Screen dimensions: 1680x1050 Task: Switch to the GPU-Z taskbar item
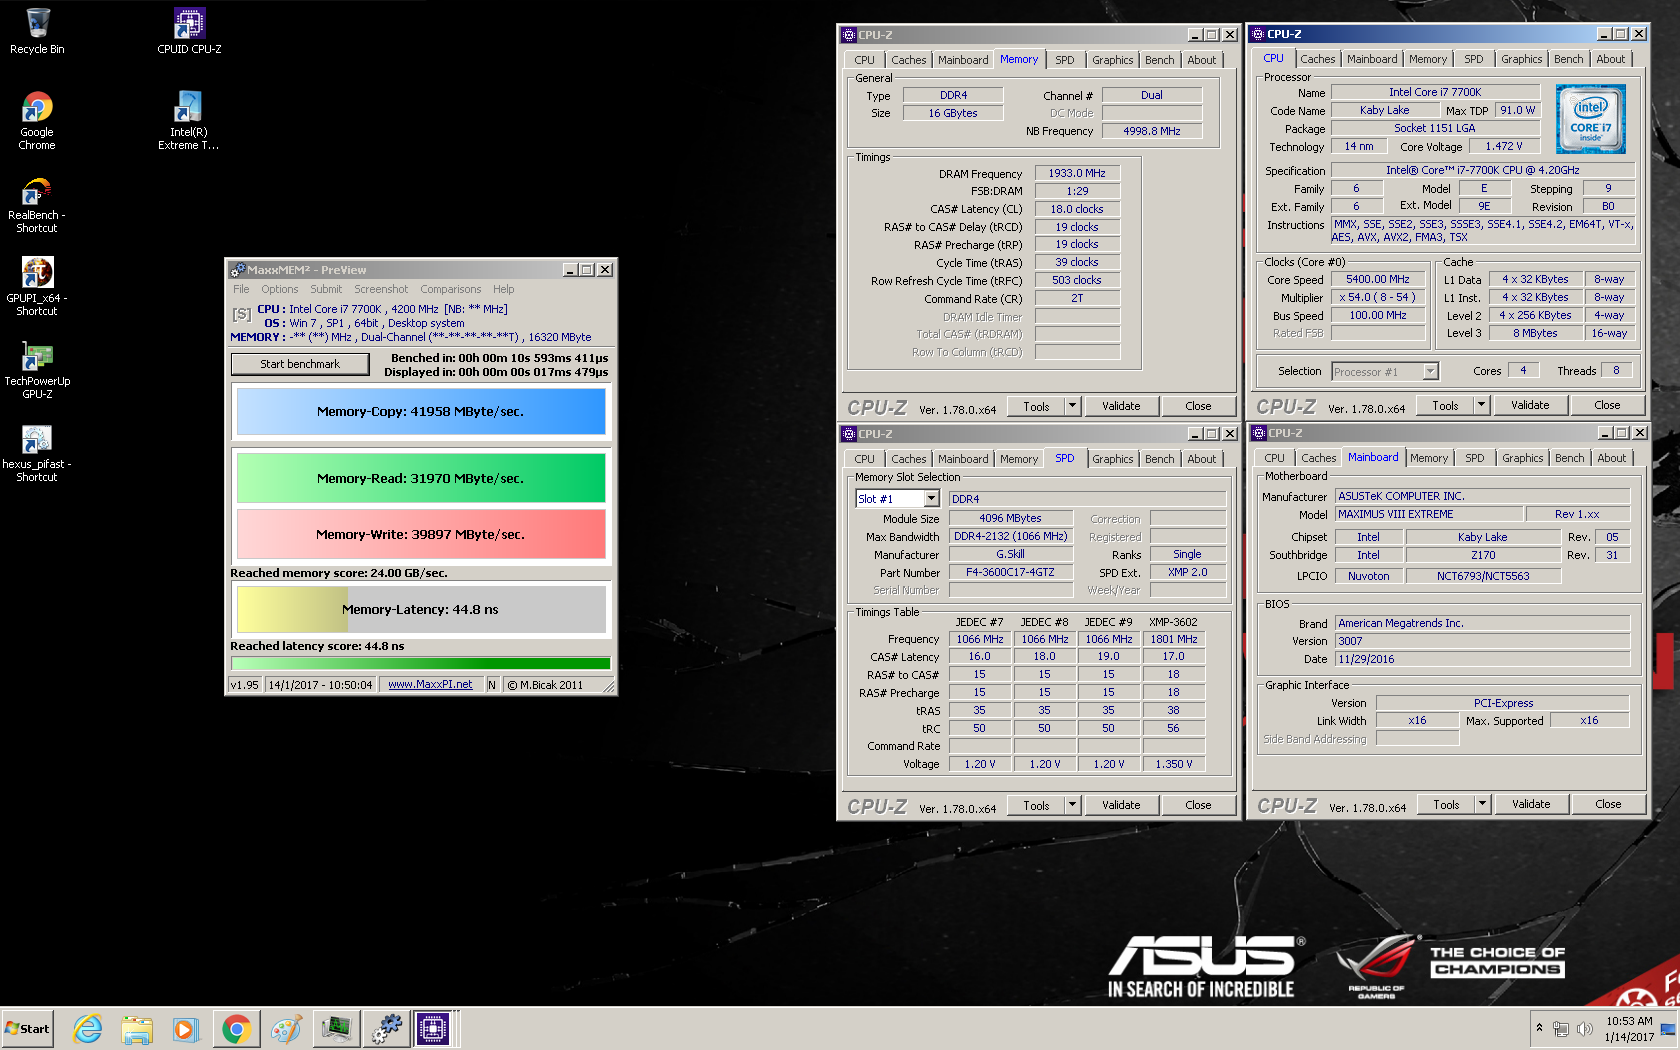pyautogui.click(x=337, y=1029)
